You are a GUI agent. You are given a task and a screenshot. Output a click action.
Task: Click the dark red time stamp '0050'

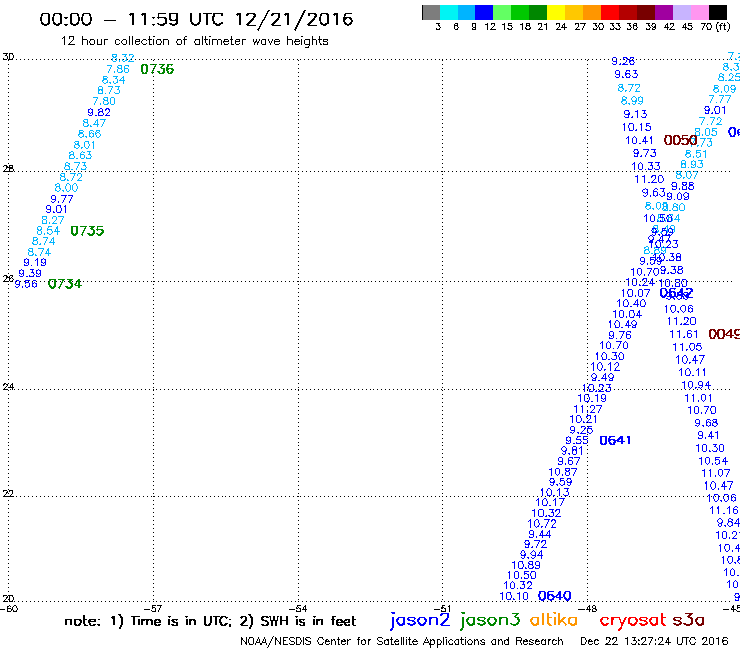click(x=680, y=140)
